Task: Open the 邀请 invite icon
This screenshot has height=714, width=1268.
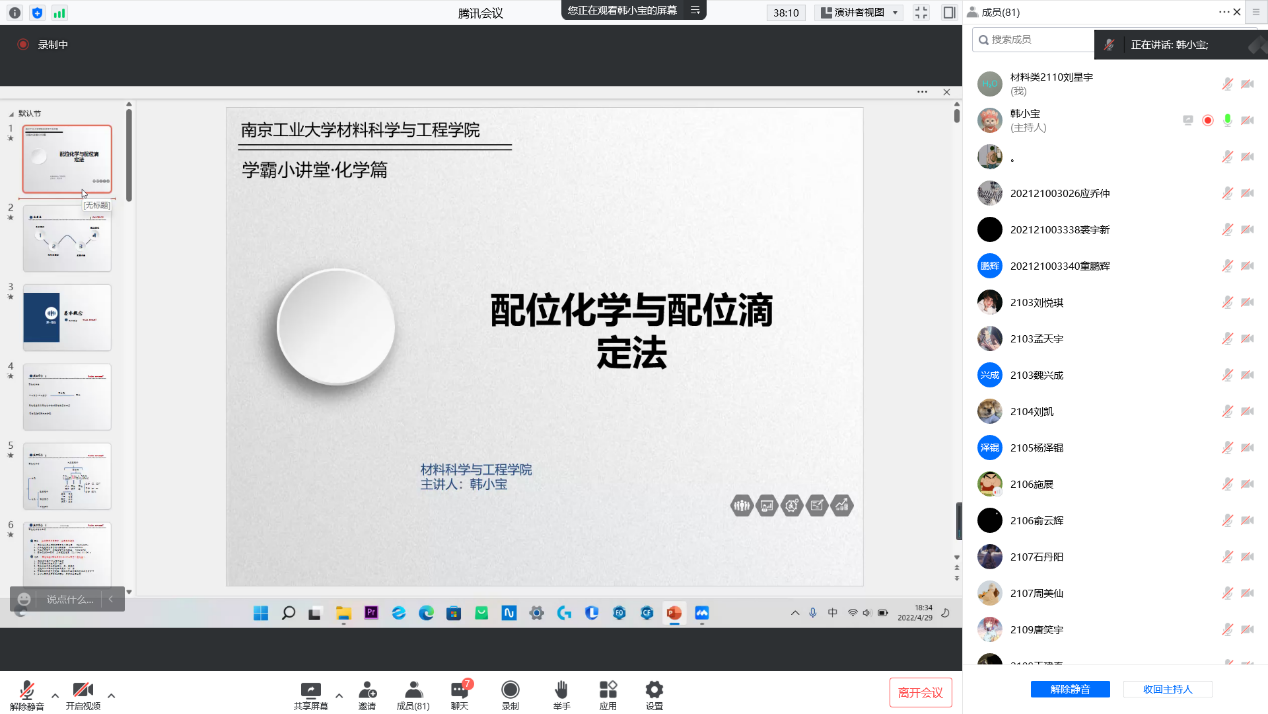Action: (x=367, y=690)
